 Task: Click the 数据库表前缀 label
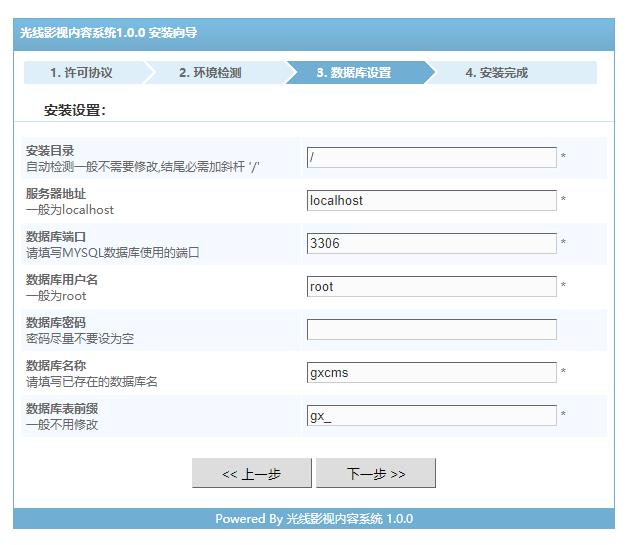click(62, 409)
